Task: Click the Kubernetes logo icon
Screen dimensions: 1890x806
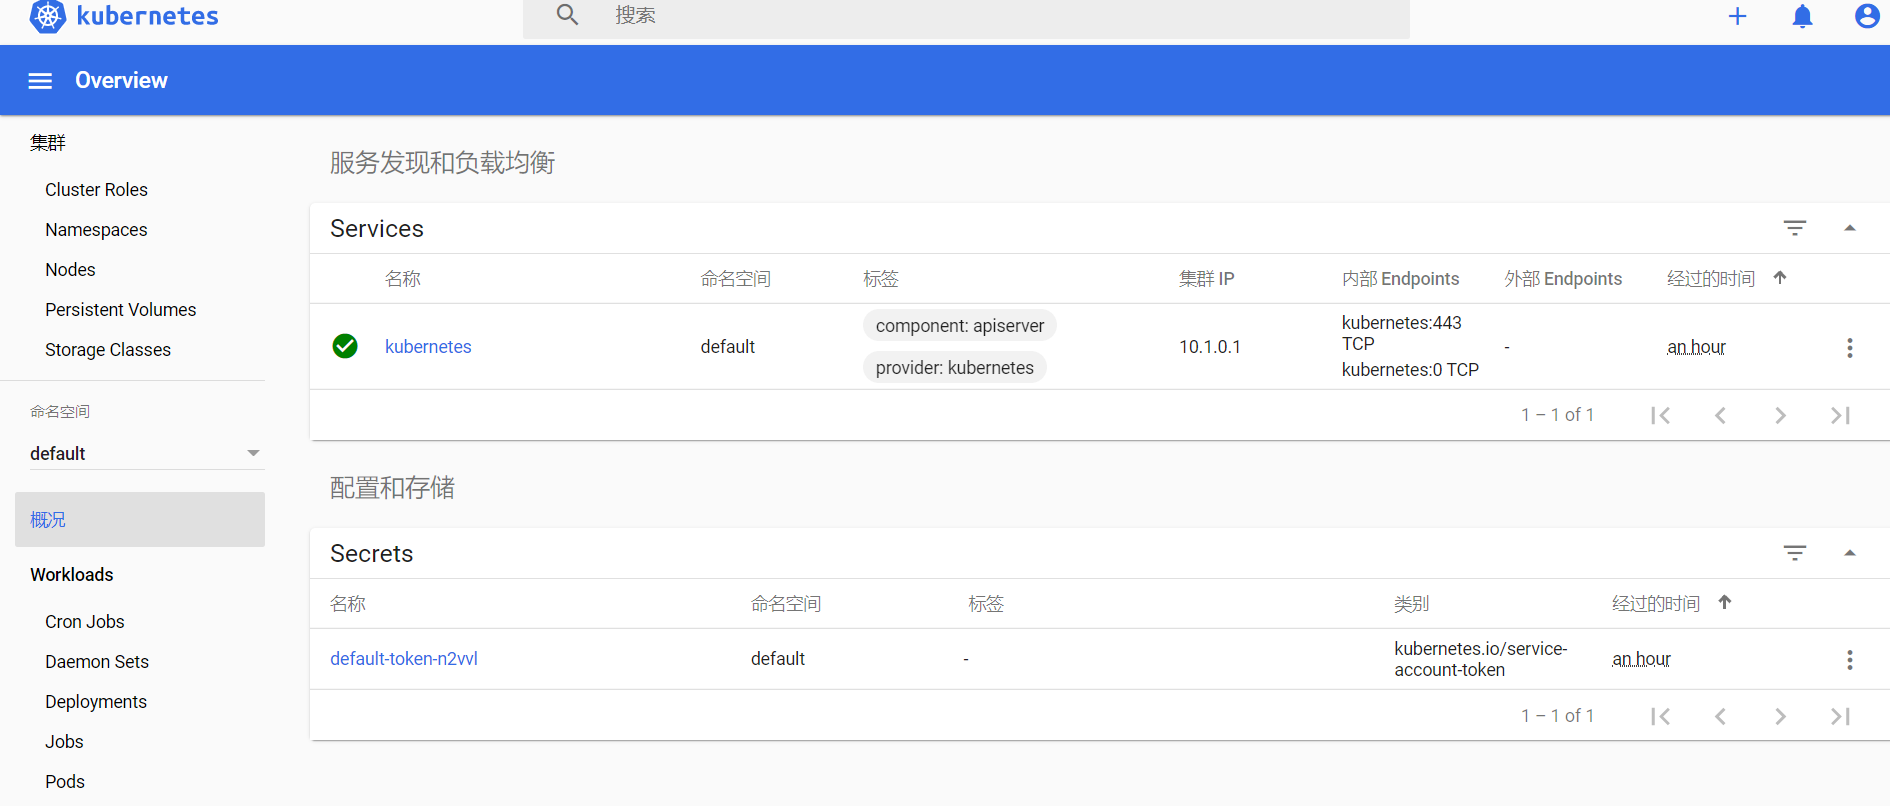Action: click(48, 16)
